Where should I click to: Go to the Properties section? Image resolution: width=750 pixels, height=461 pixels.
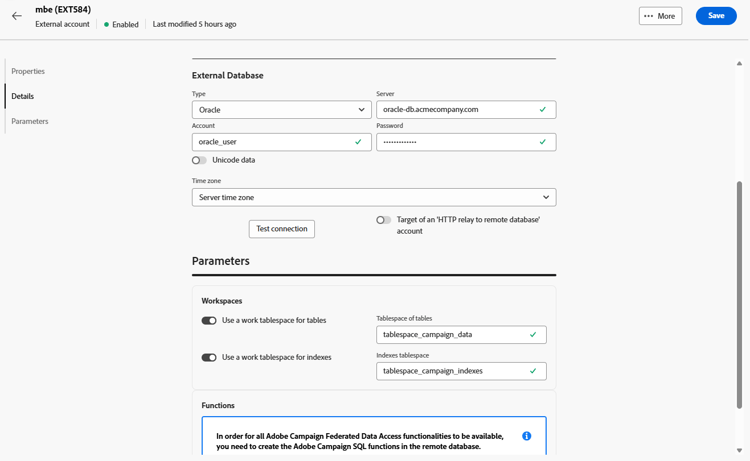tap(28, 71)
